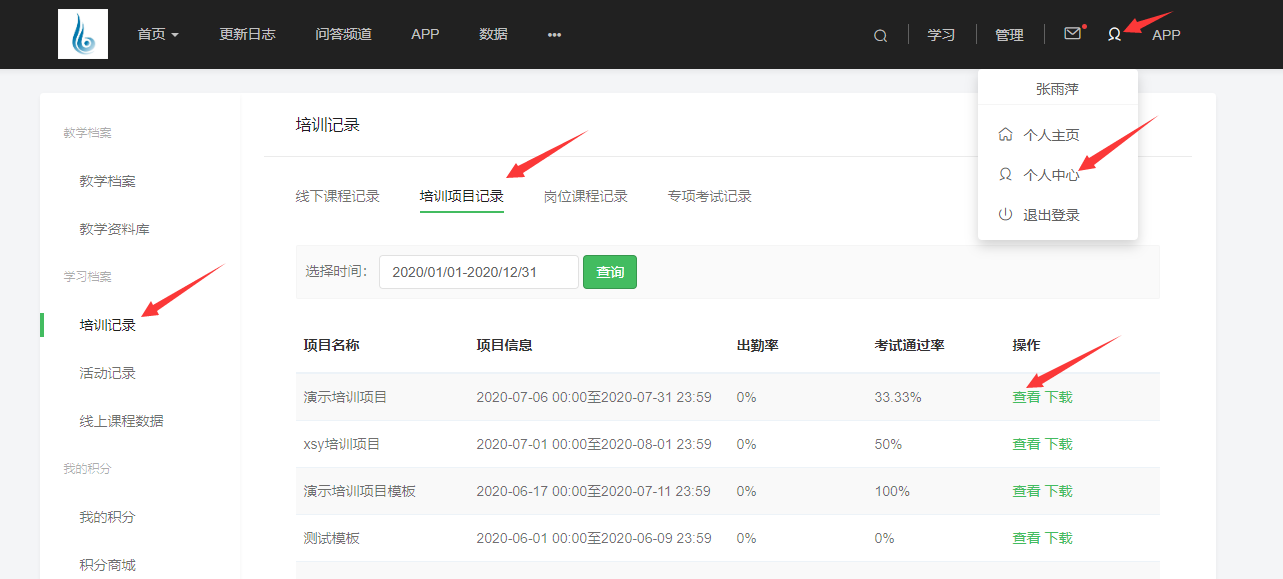Image resolution: width=1283 pixels, height=579 pixels.
Task: Go to 个人主页 in user dropdown
Action: [x=1051, y=135]
